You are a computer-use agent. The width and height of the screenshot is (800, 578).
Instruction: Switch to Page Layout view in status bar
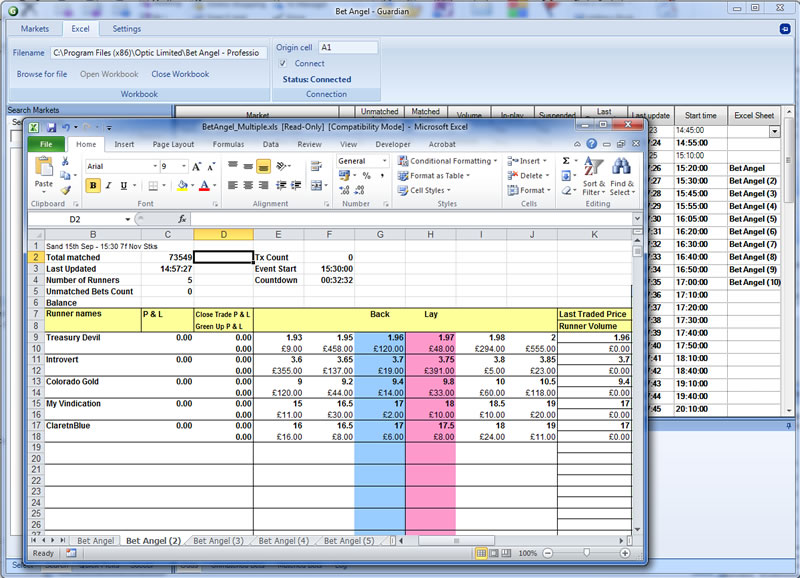pyautogui.click(x=494, y=553)
